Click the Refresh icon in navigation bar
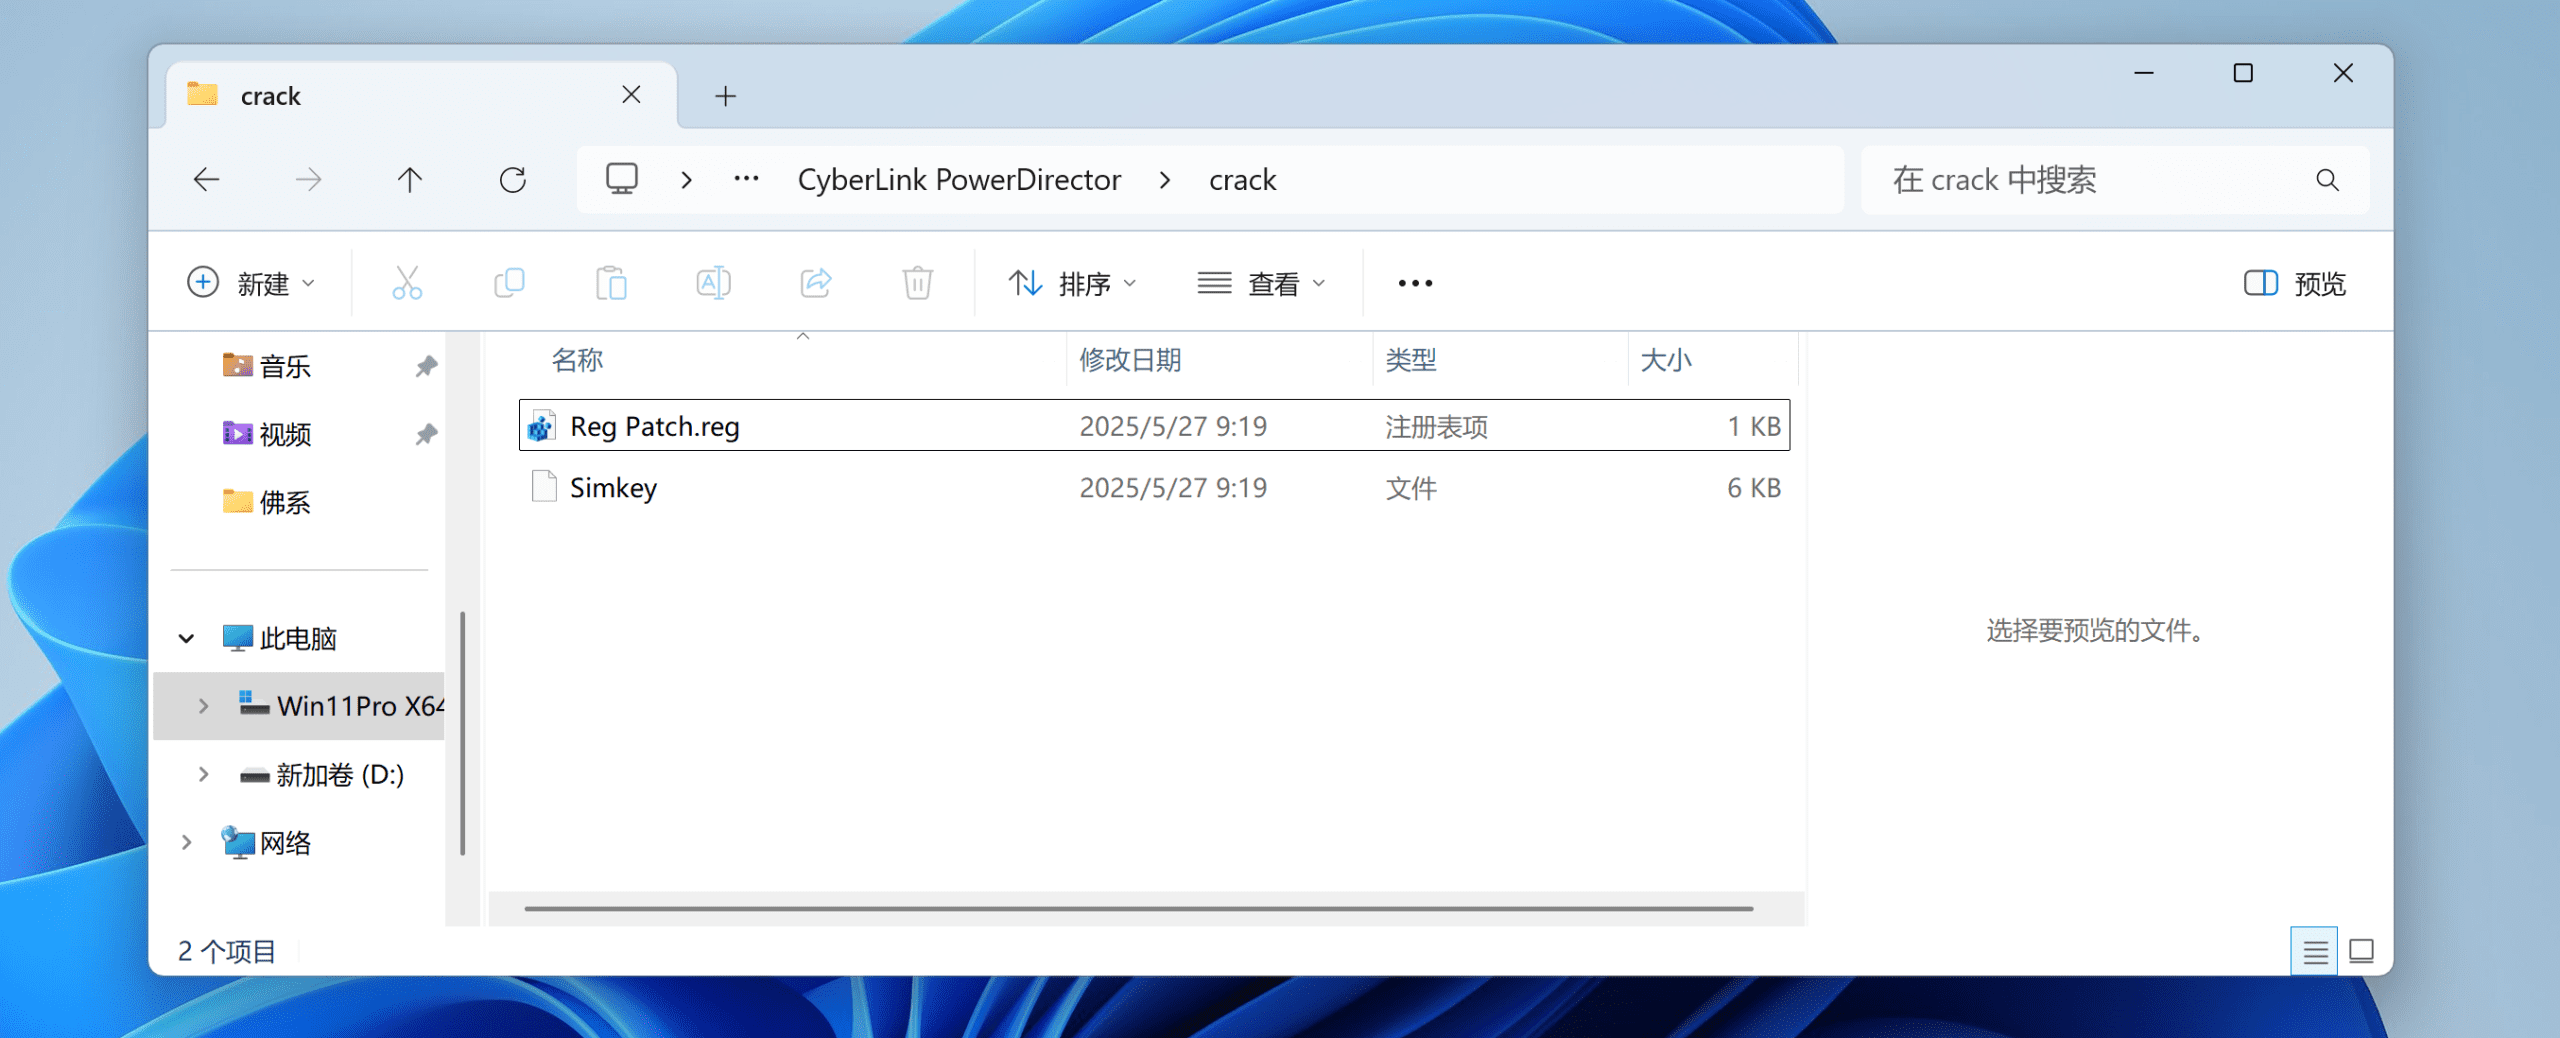 pos(512,180)
